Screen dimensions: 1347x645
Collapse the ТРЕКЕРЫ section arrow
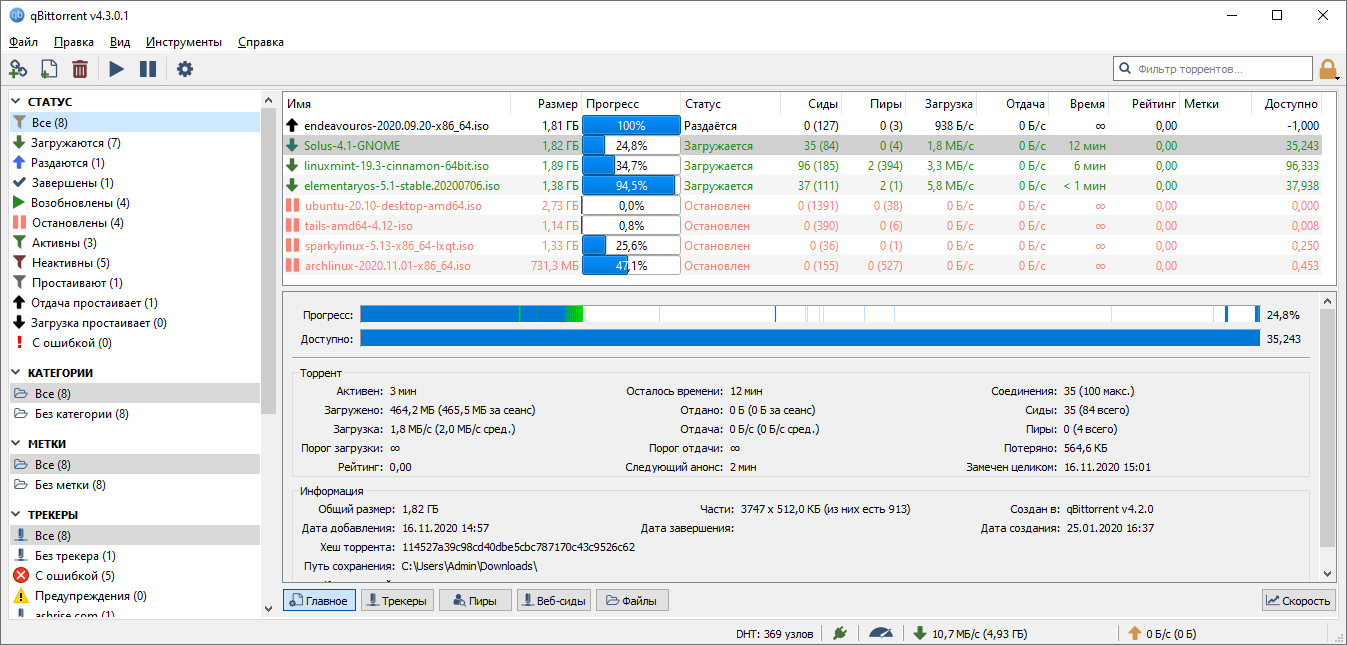17,515
